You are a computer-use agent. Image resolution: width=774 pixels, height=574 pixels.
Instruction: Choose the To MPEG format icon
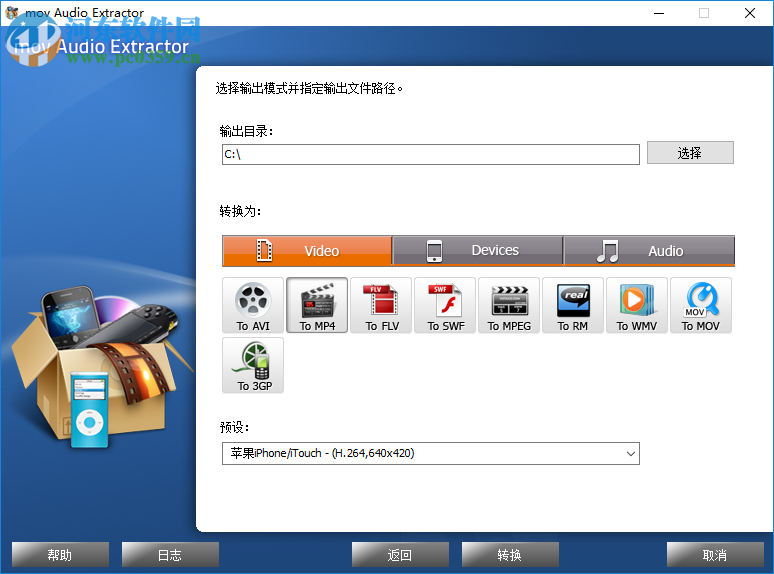pos(509,305)
